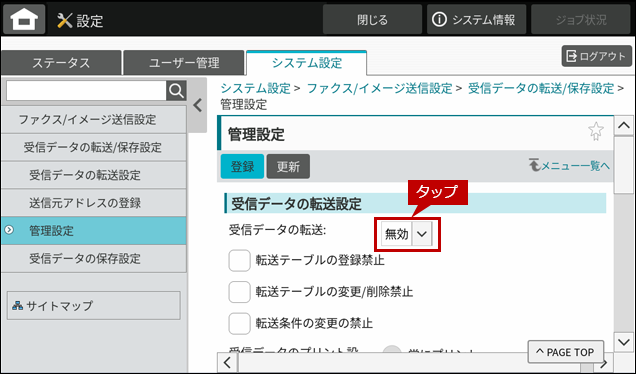Screen dimensions: 636x374
Task: Open 受信データの保存設定 sidebar item
Action: pyautogui.click(x=94, y=258)
